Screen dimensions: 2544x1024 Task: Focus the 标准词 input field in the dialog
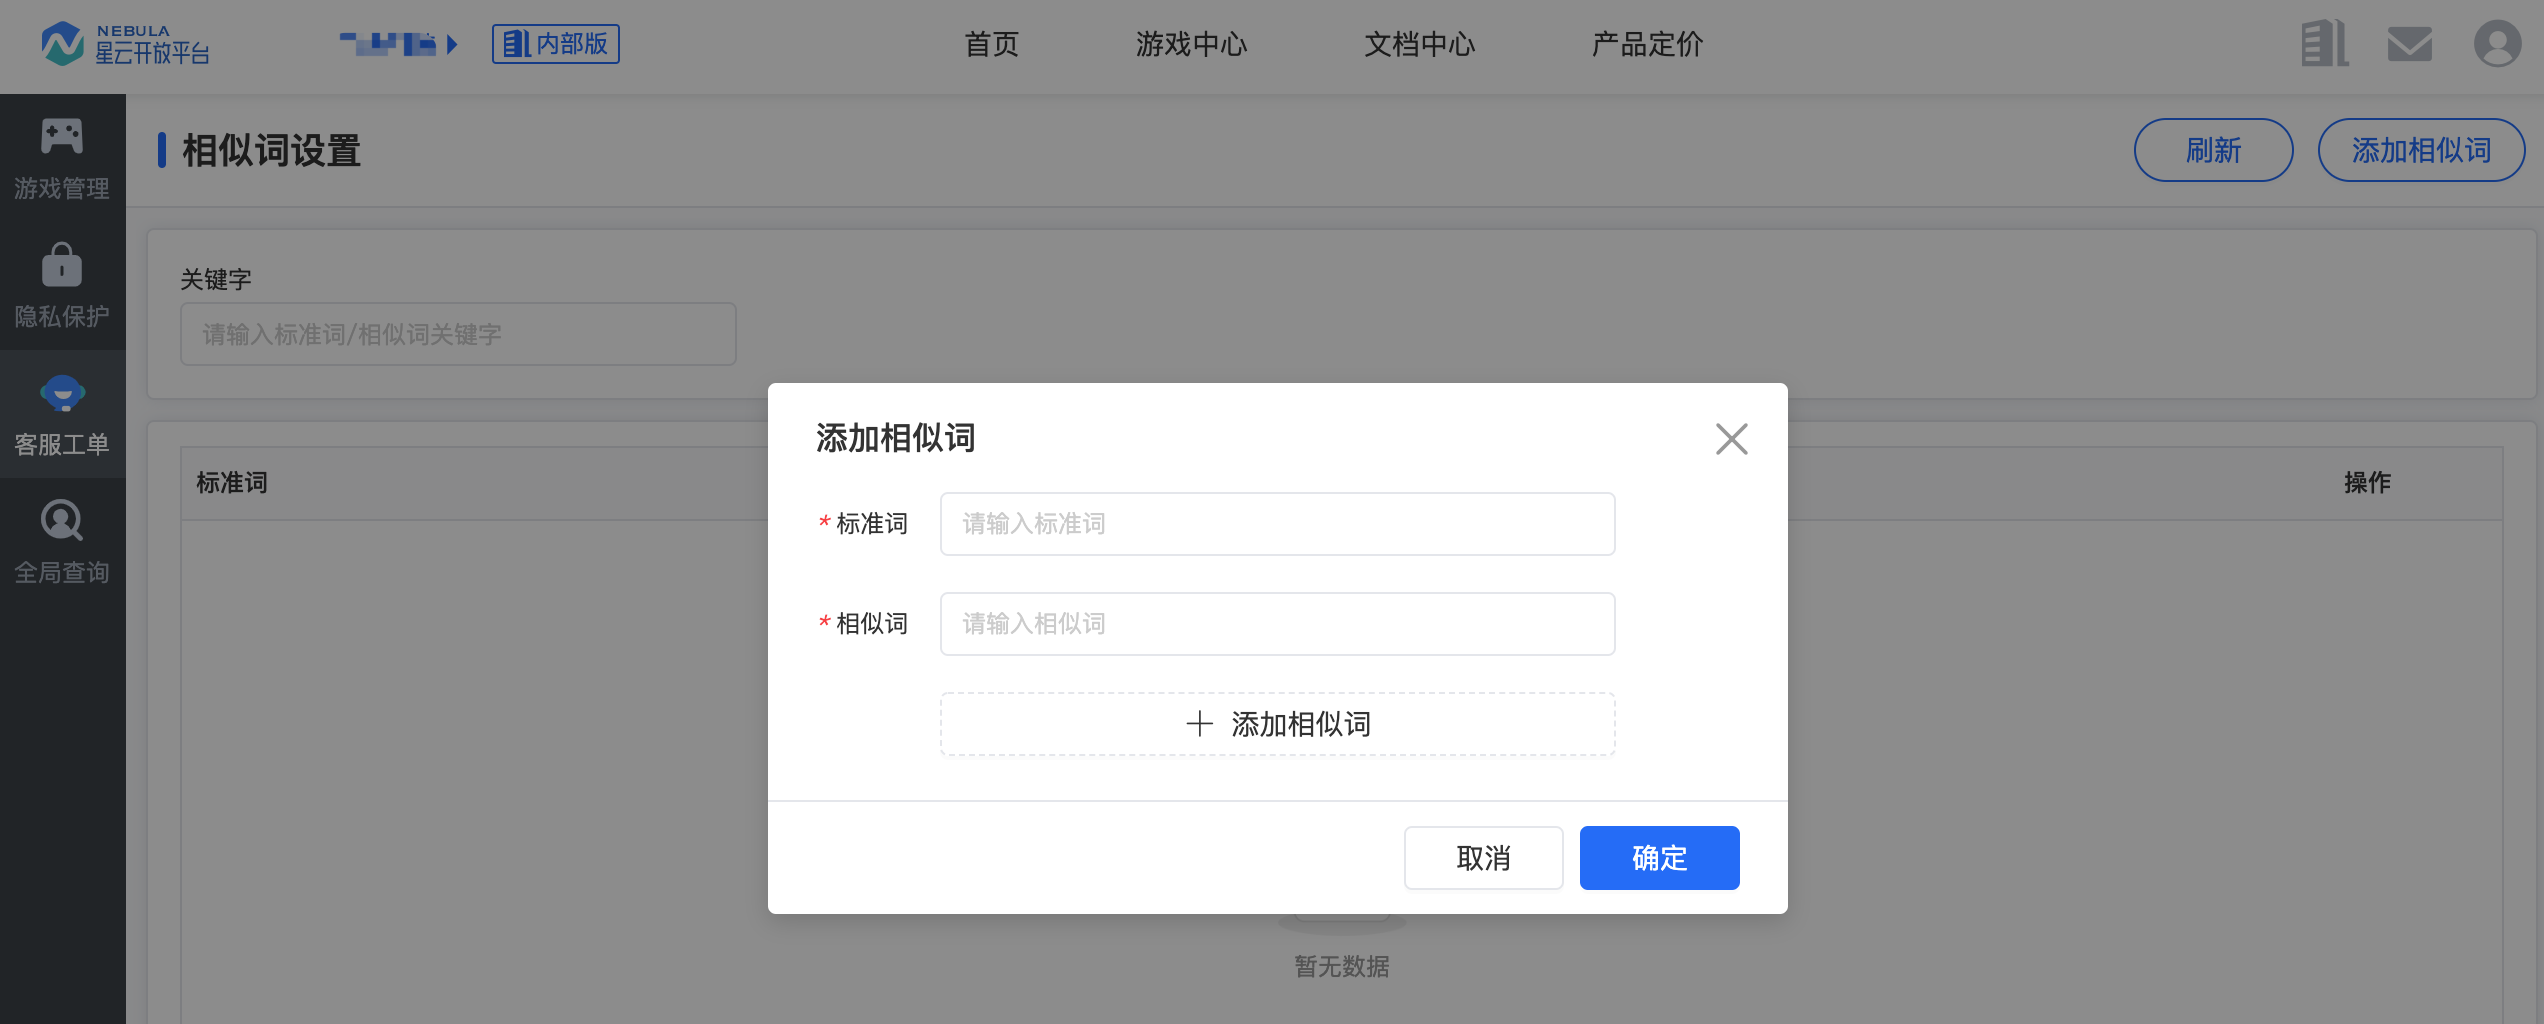coord(1278,524)
